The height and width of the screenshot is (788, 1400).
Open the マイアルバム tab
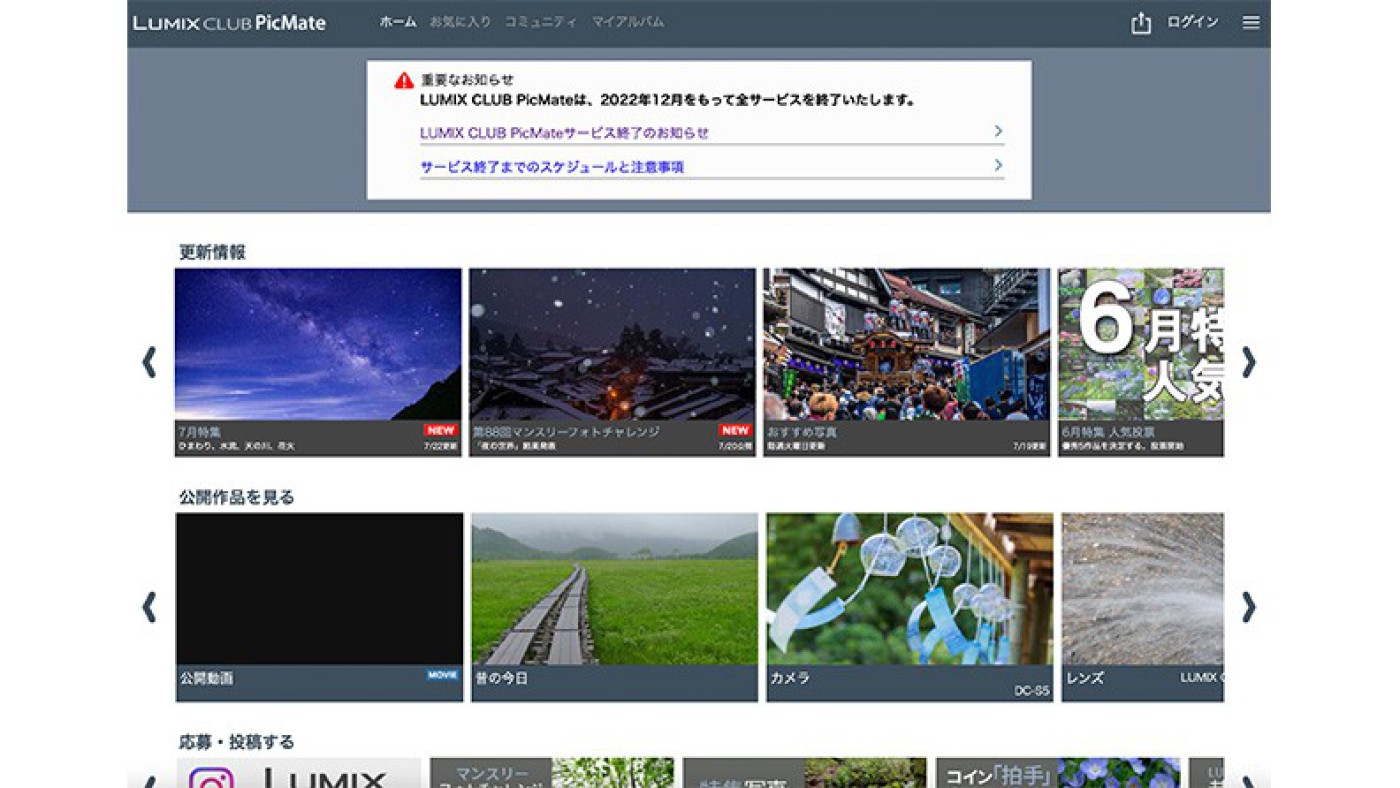pos(628,22)
